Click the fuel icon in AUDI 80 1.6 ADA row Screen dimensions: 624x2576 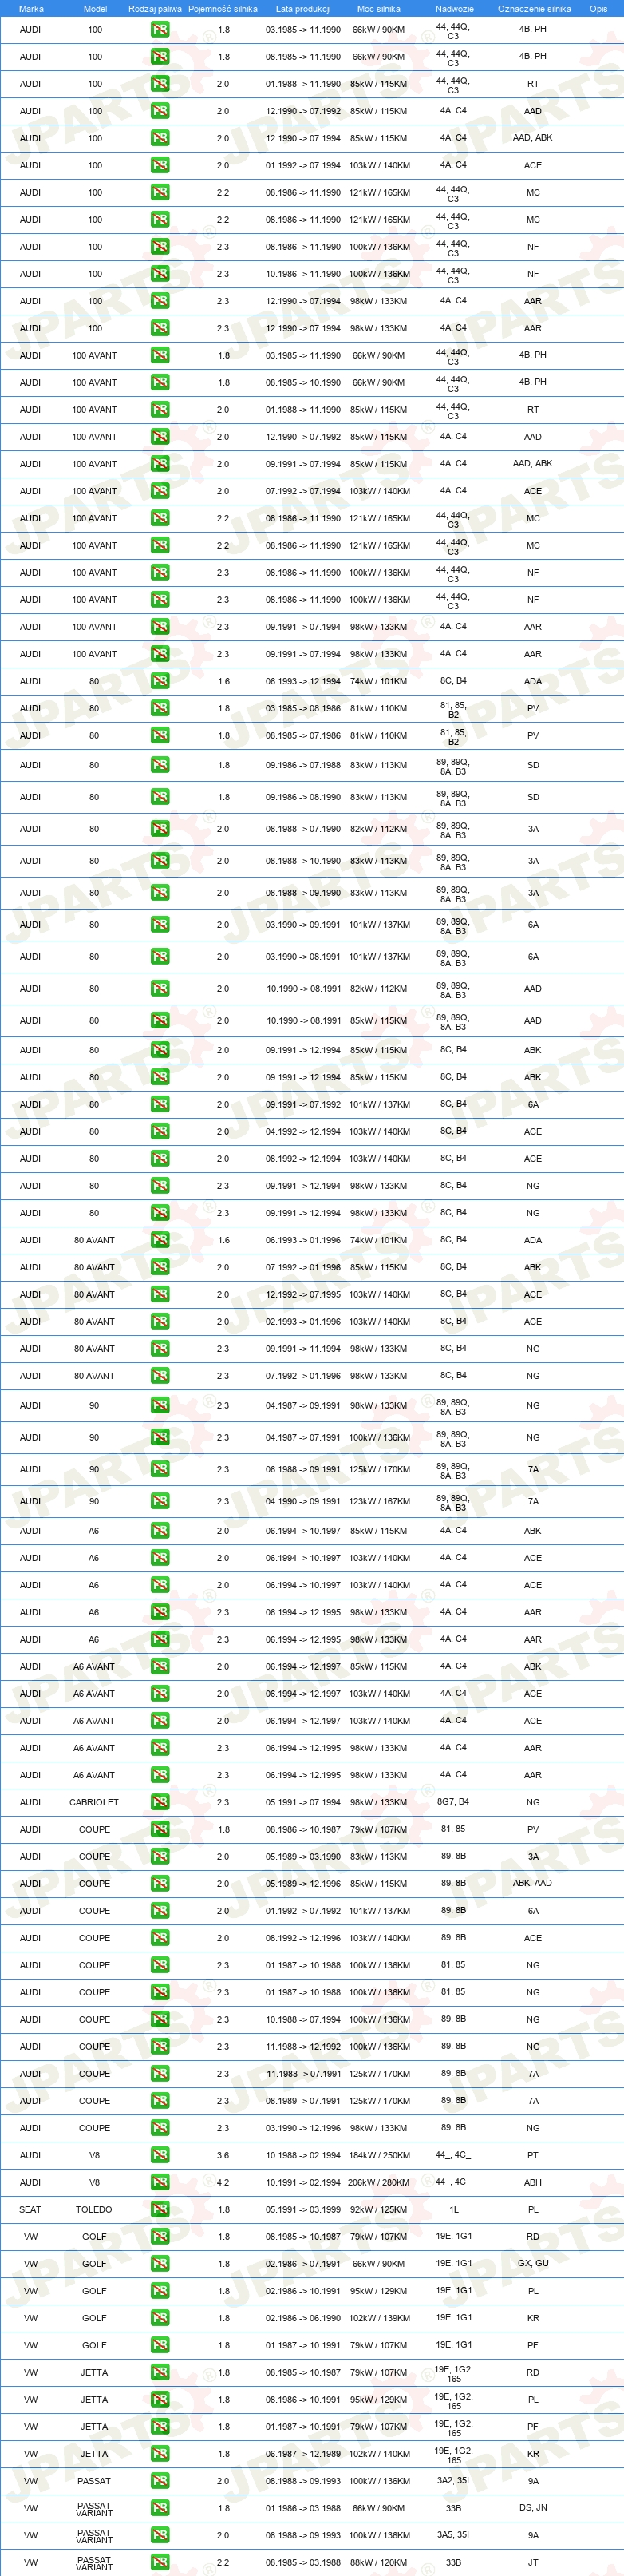point(160,681)
